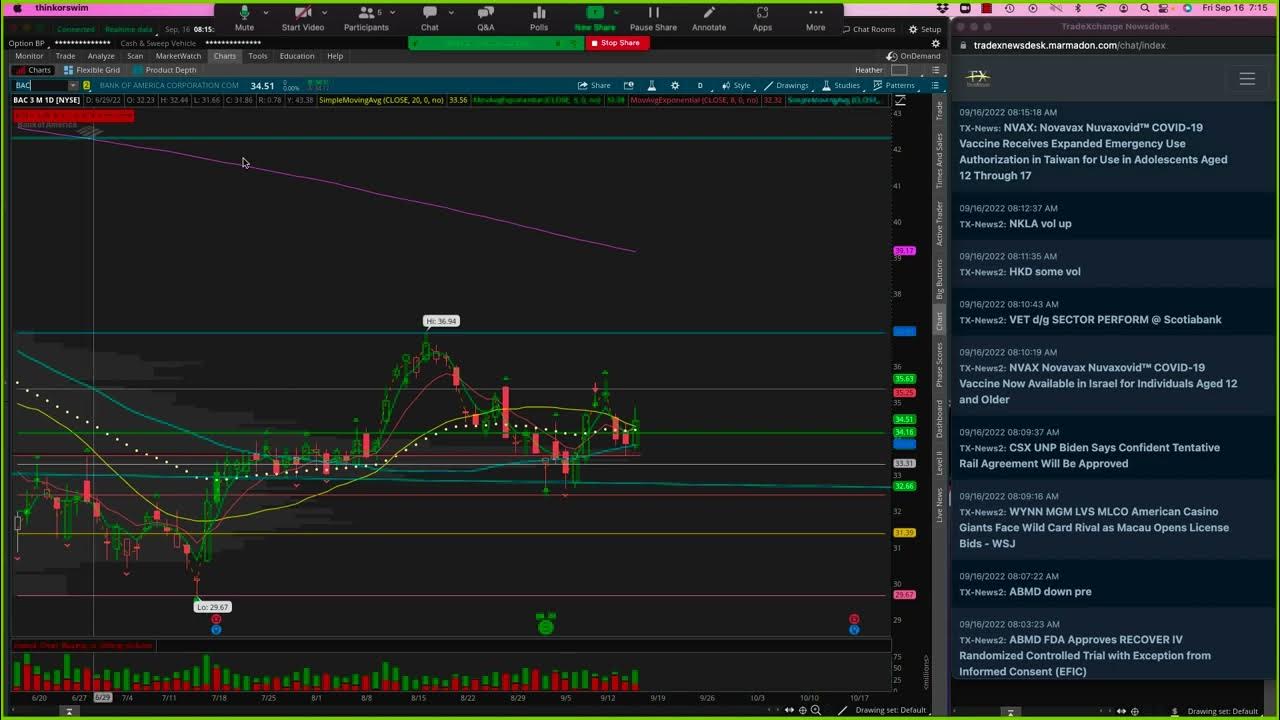Screen dimensions: 1280x720
Task: Open the Product Depth sub-tab
Action: click(165, 70)
